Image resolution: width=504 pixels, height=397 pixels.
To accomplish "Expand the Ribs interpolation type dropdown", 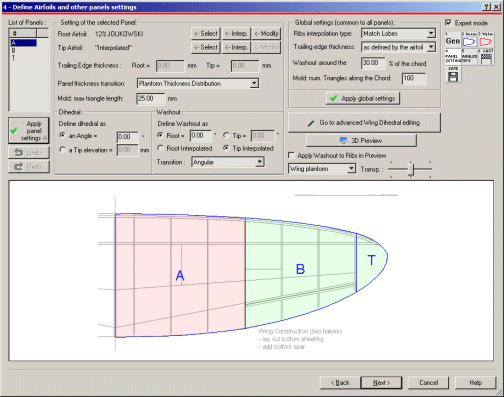I will pyautogui.click(x=431, y=33).
